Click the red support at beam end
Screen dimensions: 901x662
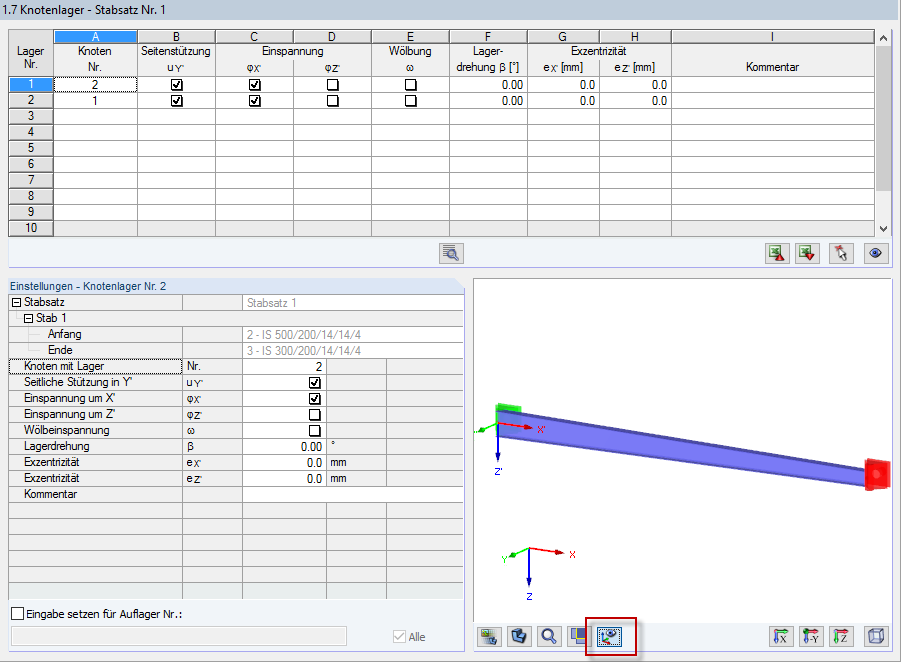877,474
